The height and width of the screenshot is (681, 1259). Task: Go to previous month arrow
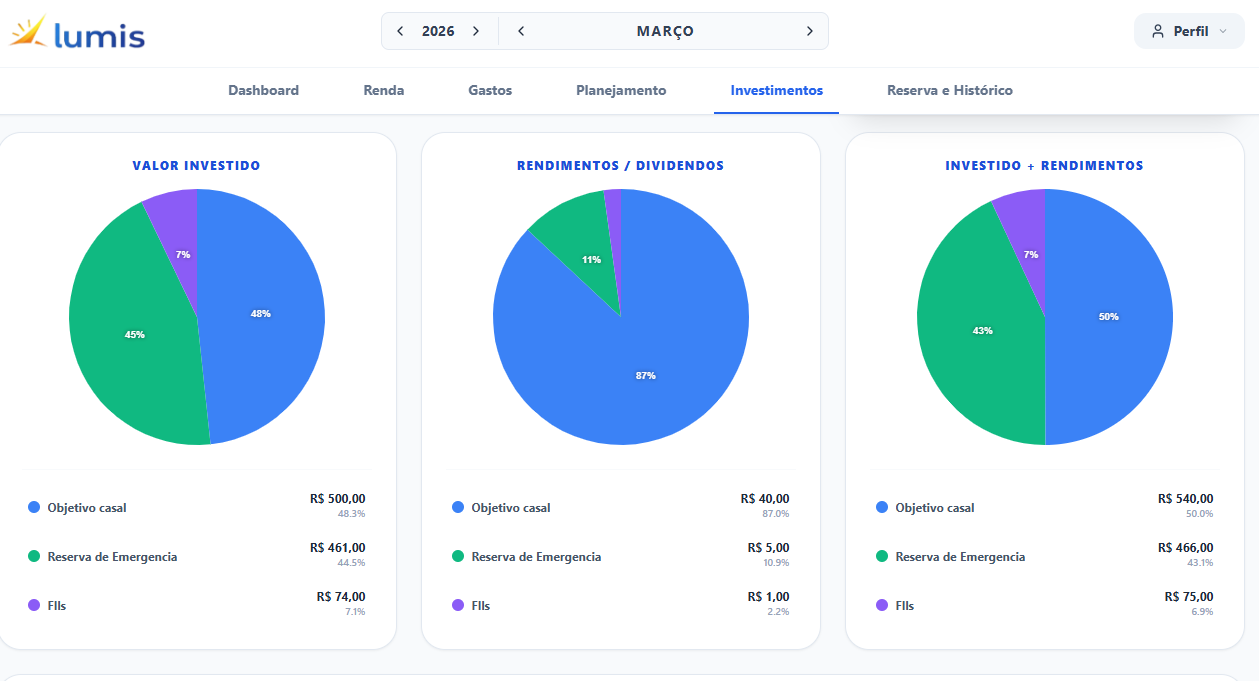click(521, 31)
